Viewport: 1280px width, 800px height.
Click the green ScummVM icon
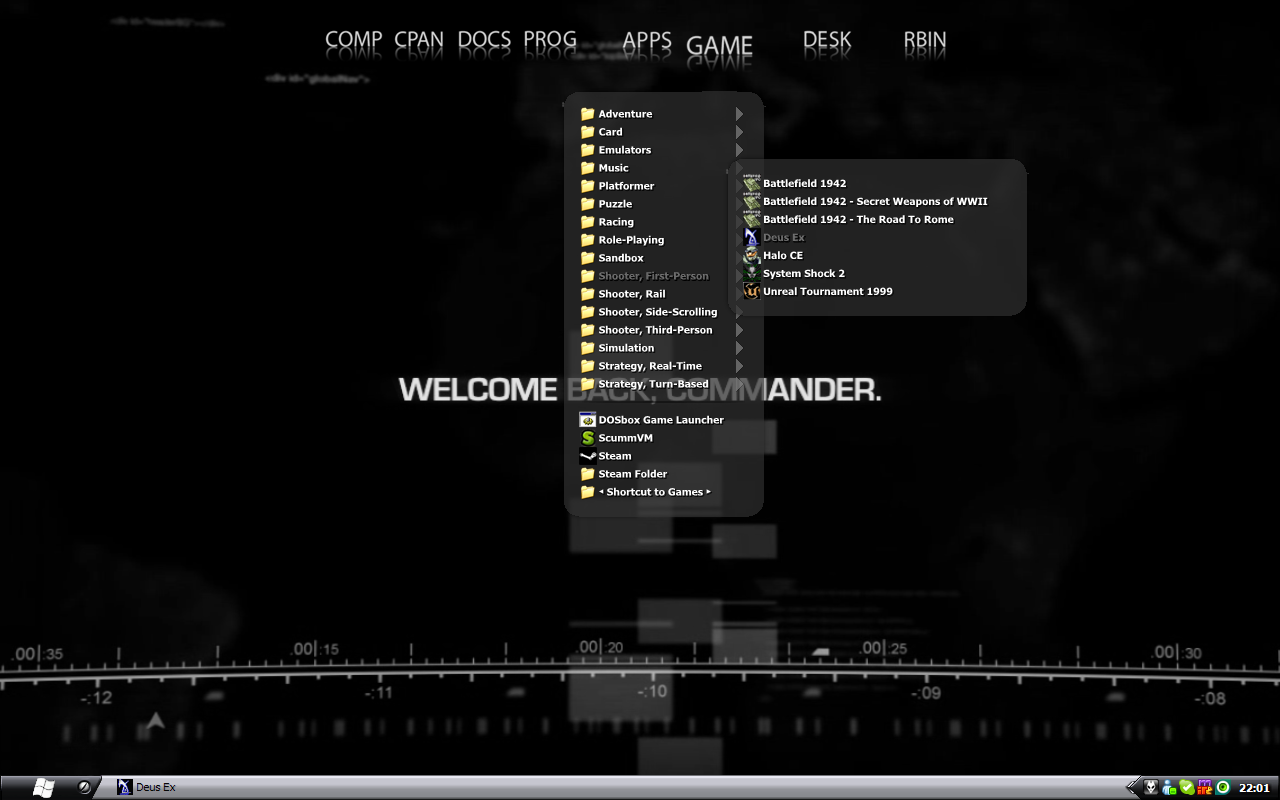(588, 438)
